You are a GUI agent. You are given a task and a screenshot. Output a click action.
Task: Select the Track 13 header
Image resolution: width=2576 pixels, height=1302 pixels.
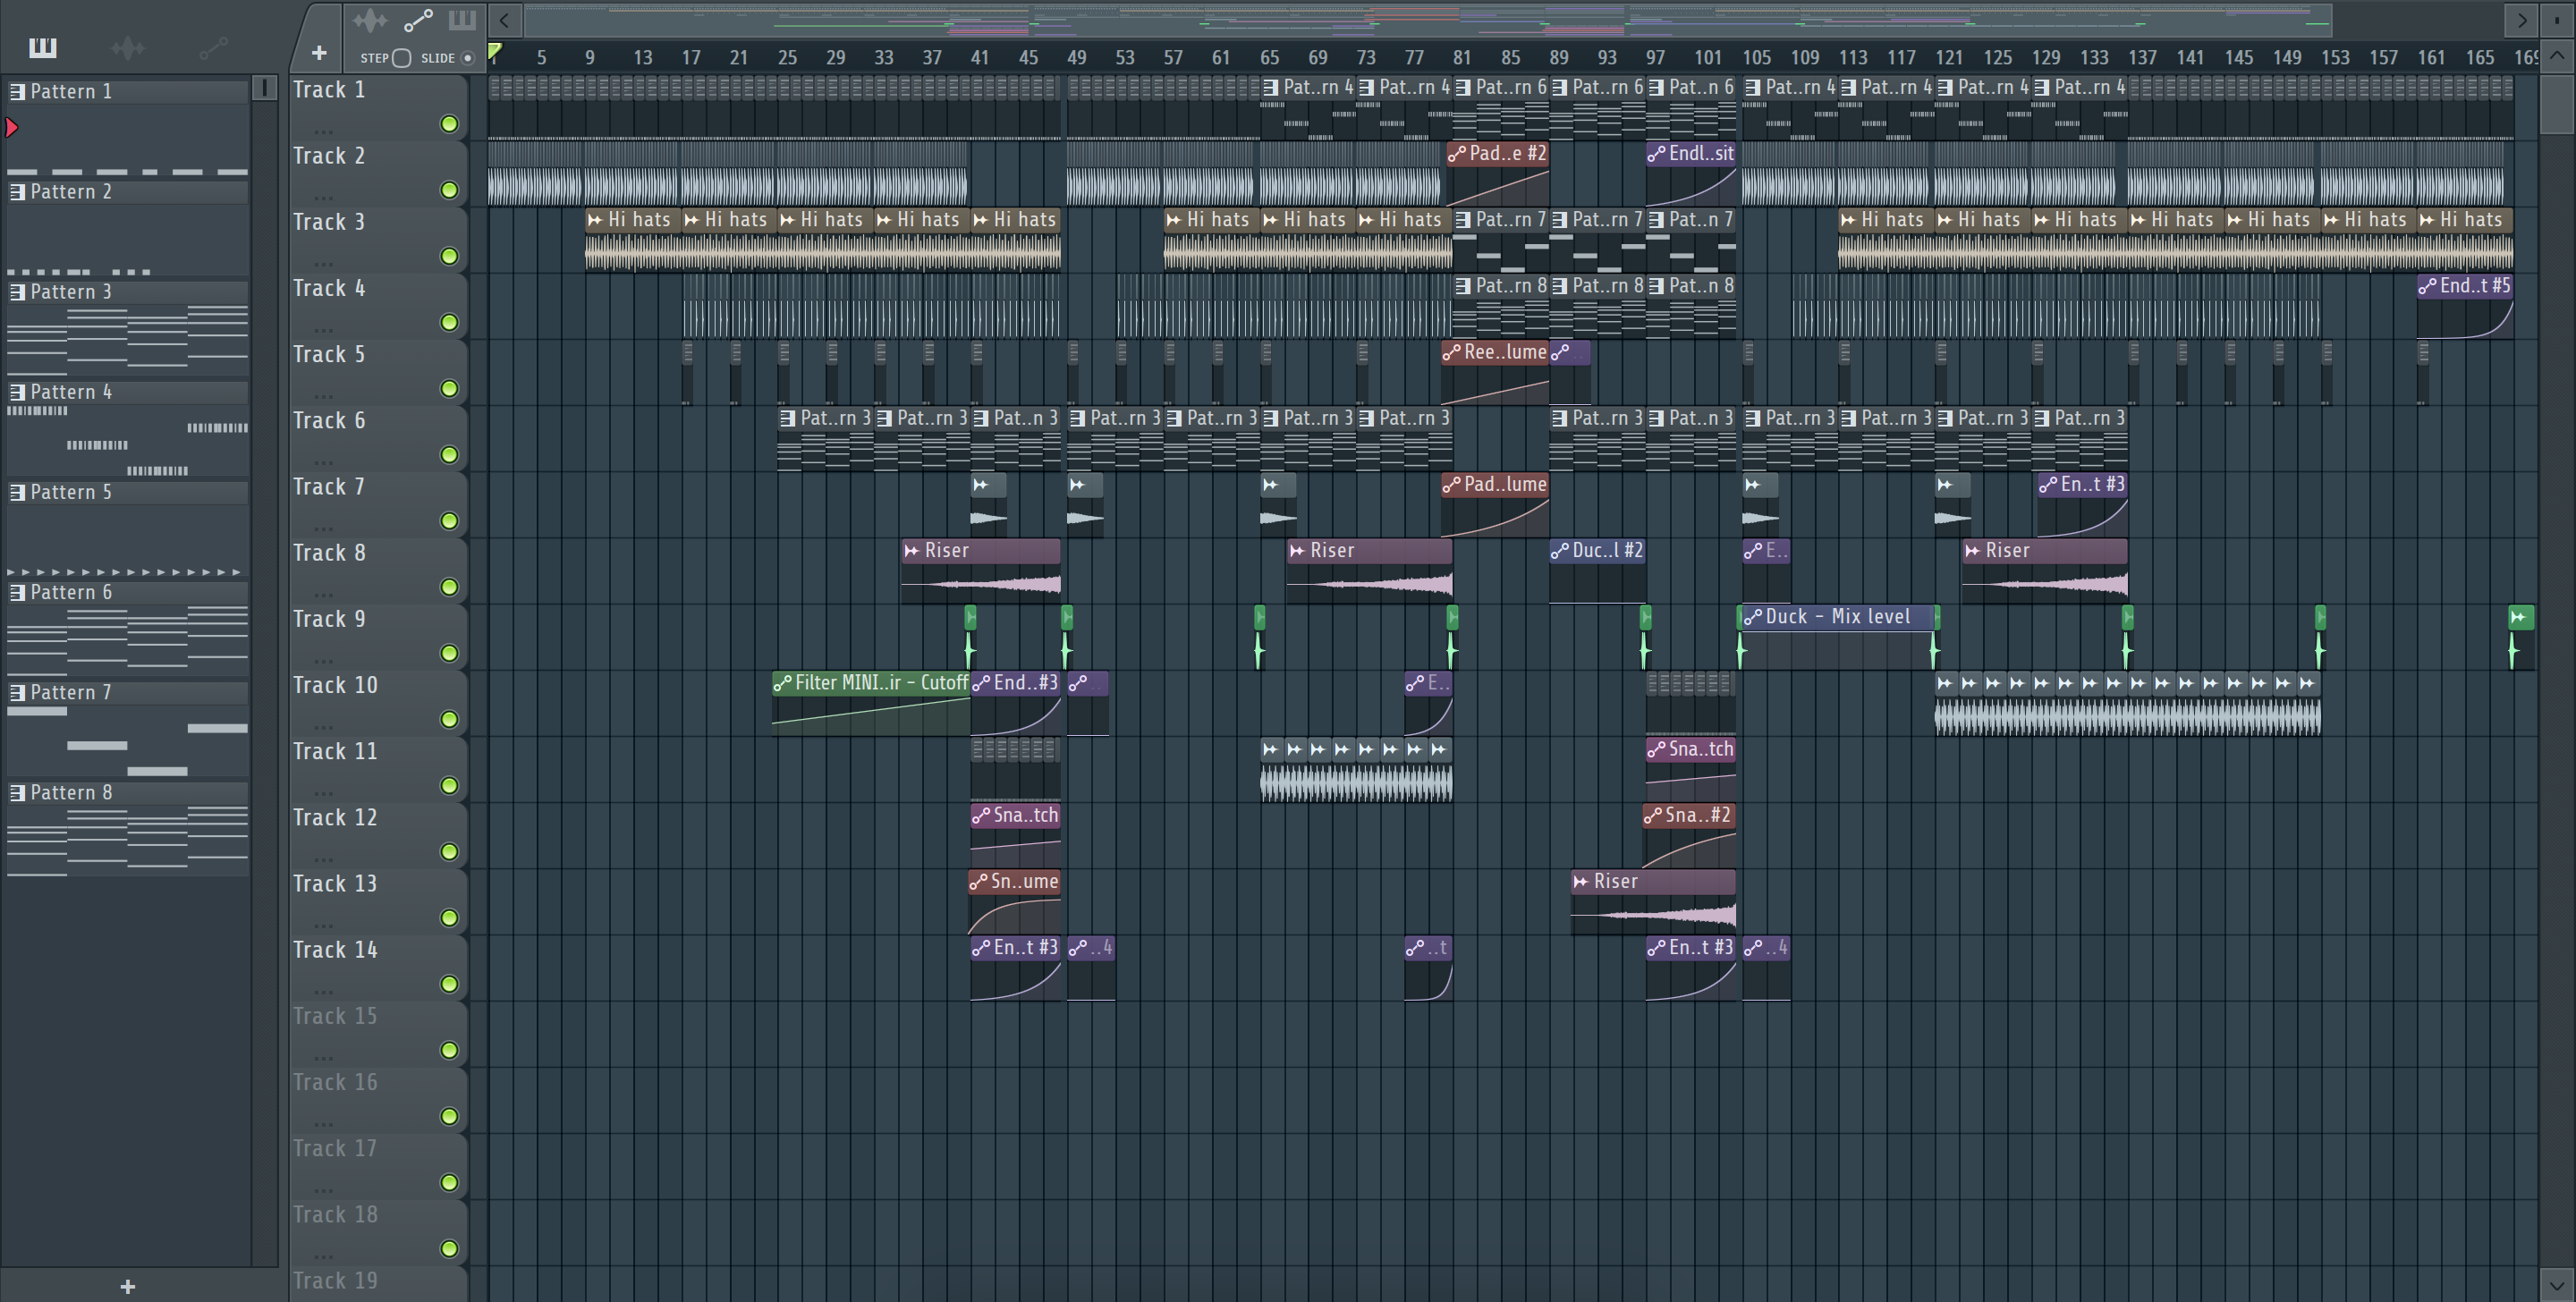coord(378,901)
